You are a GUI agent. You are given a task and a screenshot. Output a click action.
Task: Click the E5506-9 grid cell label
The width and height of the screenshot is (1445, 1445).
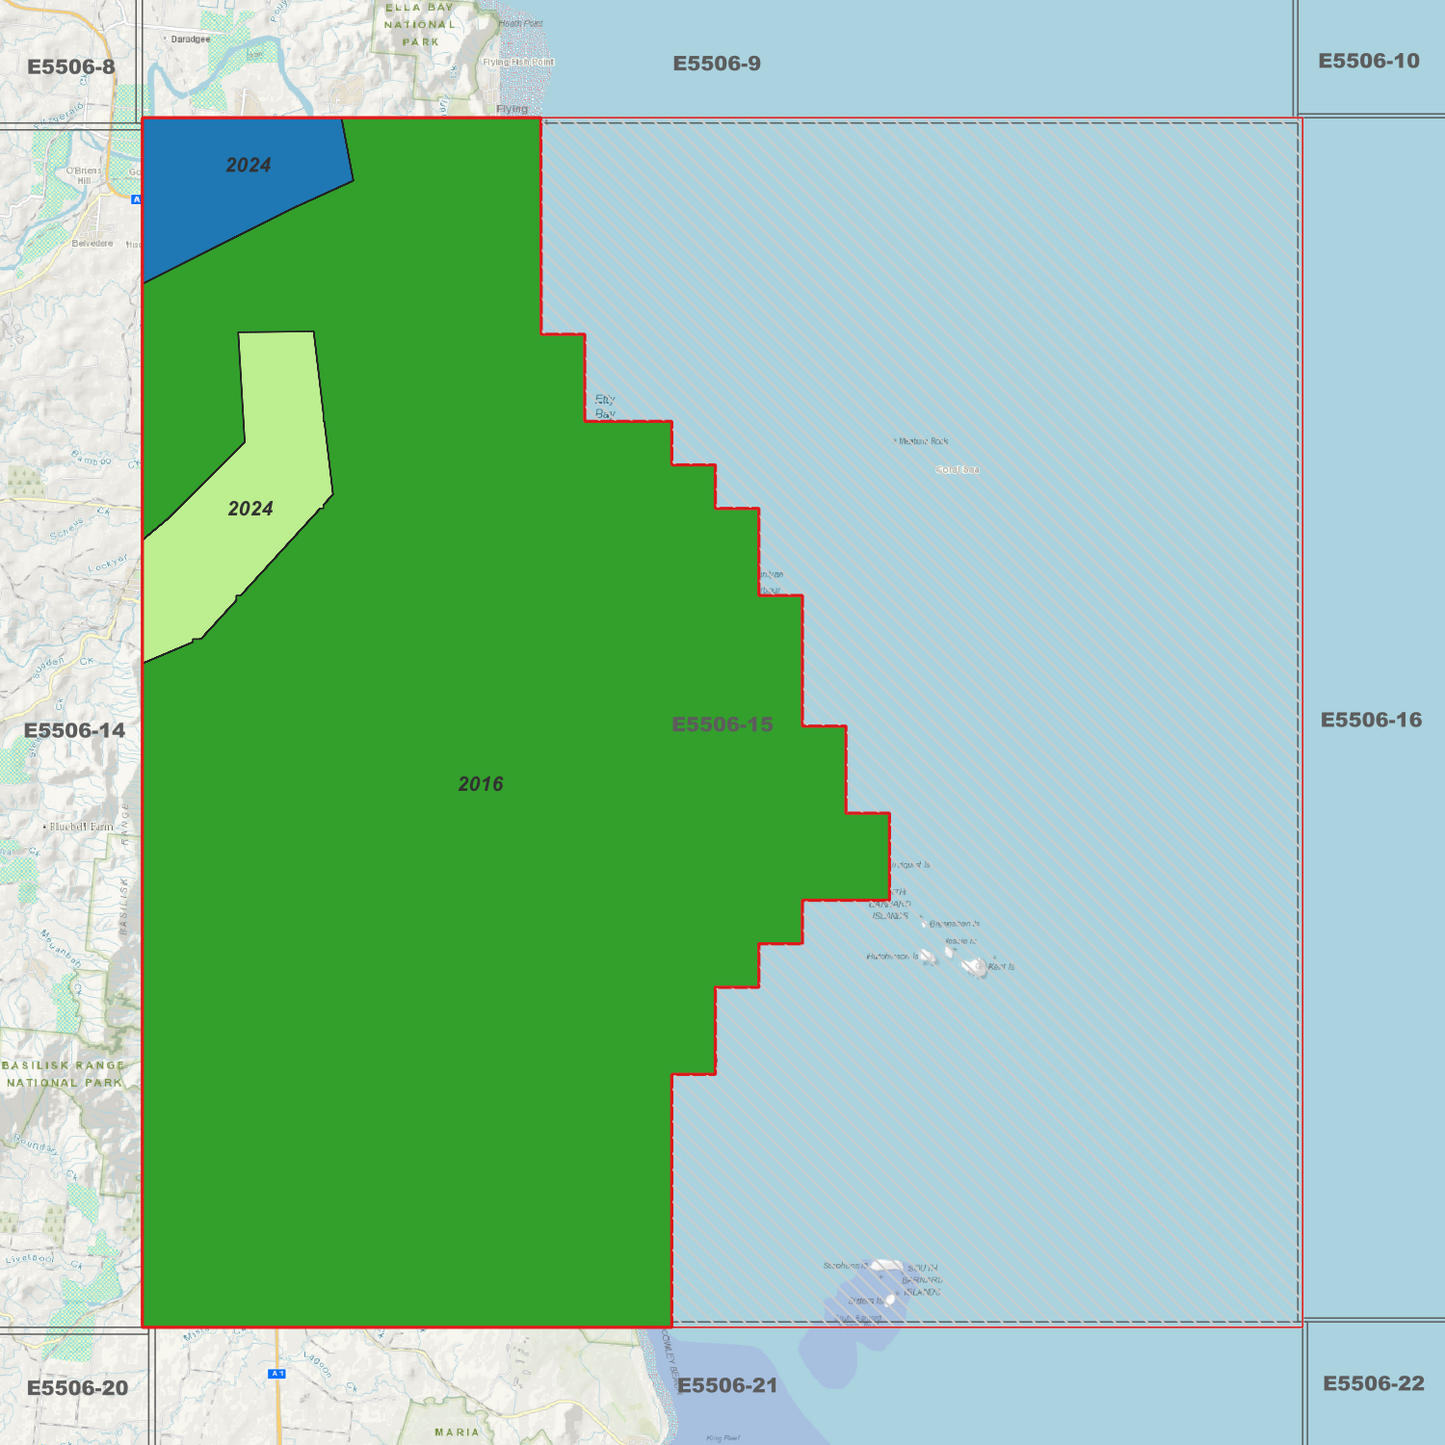point(718,62)
